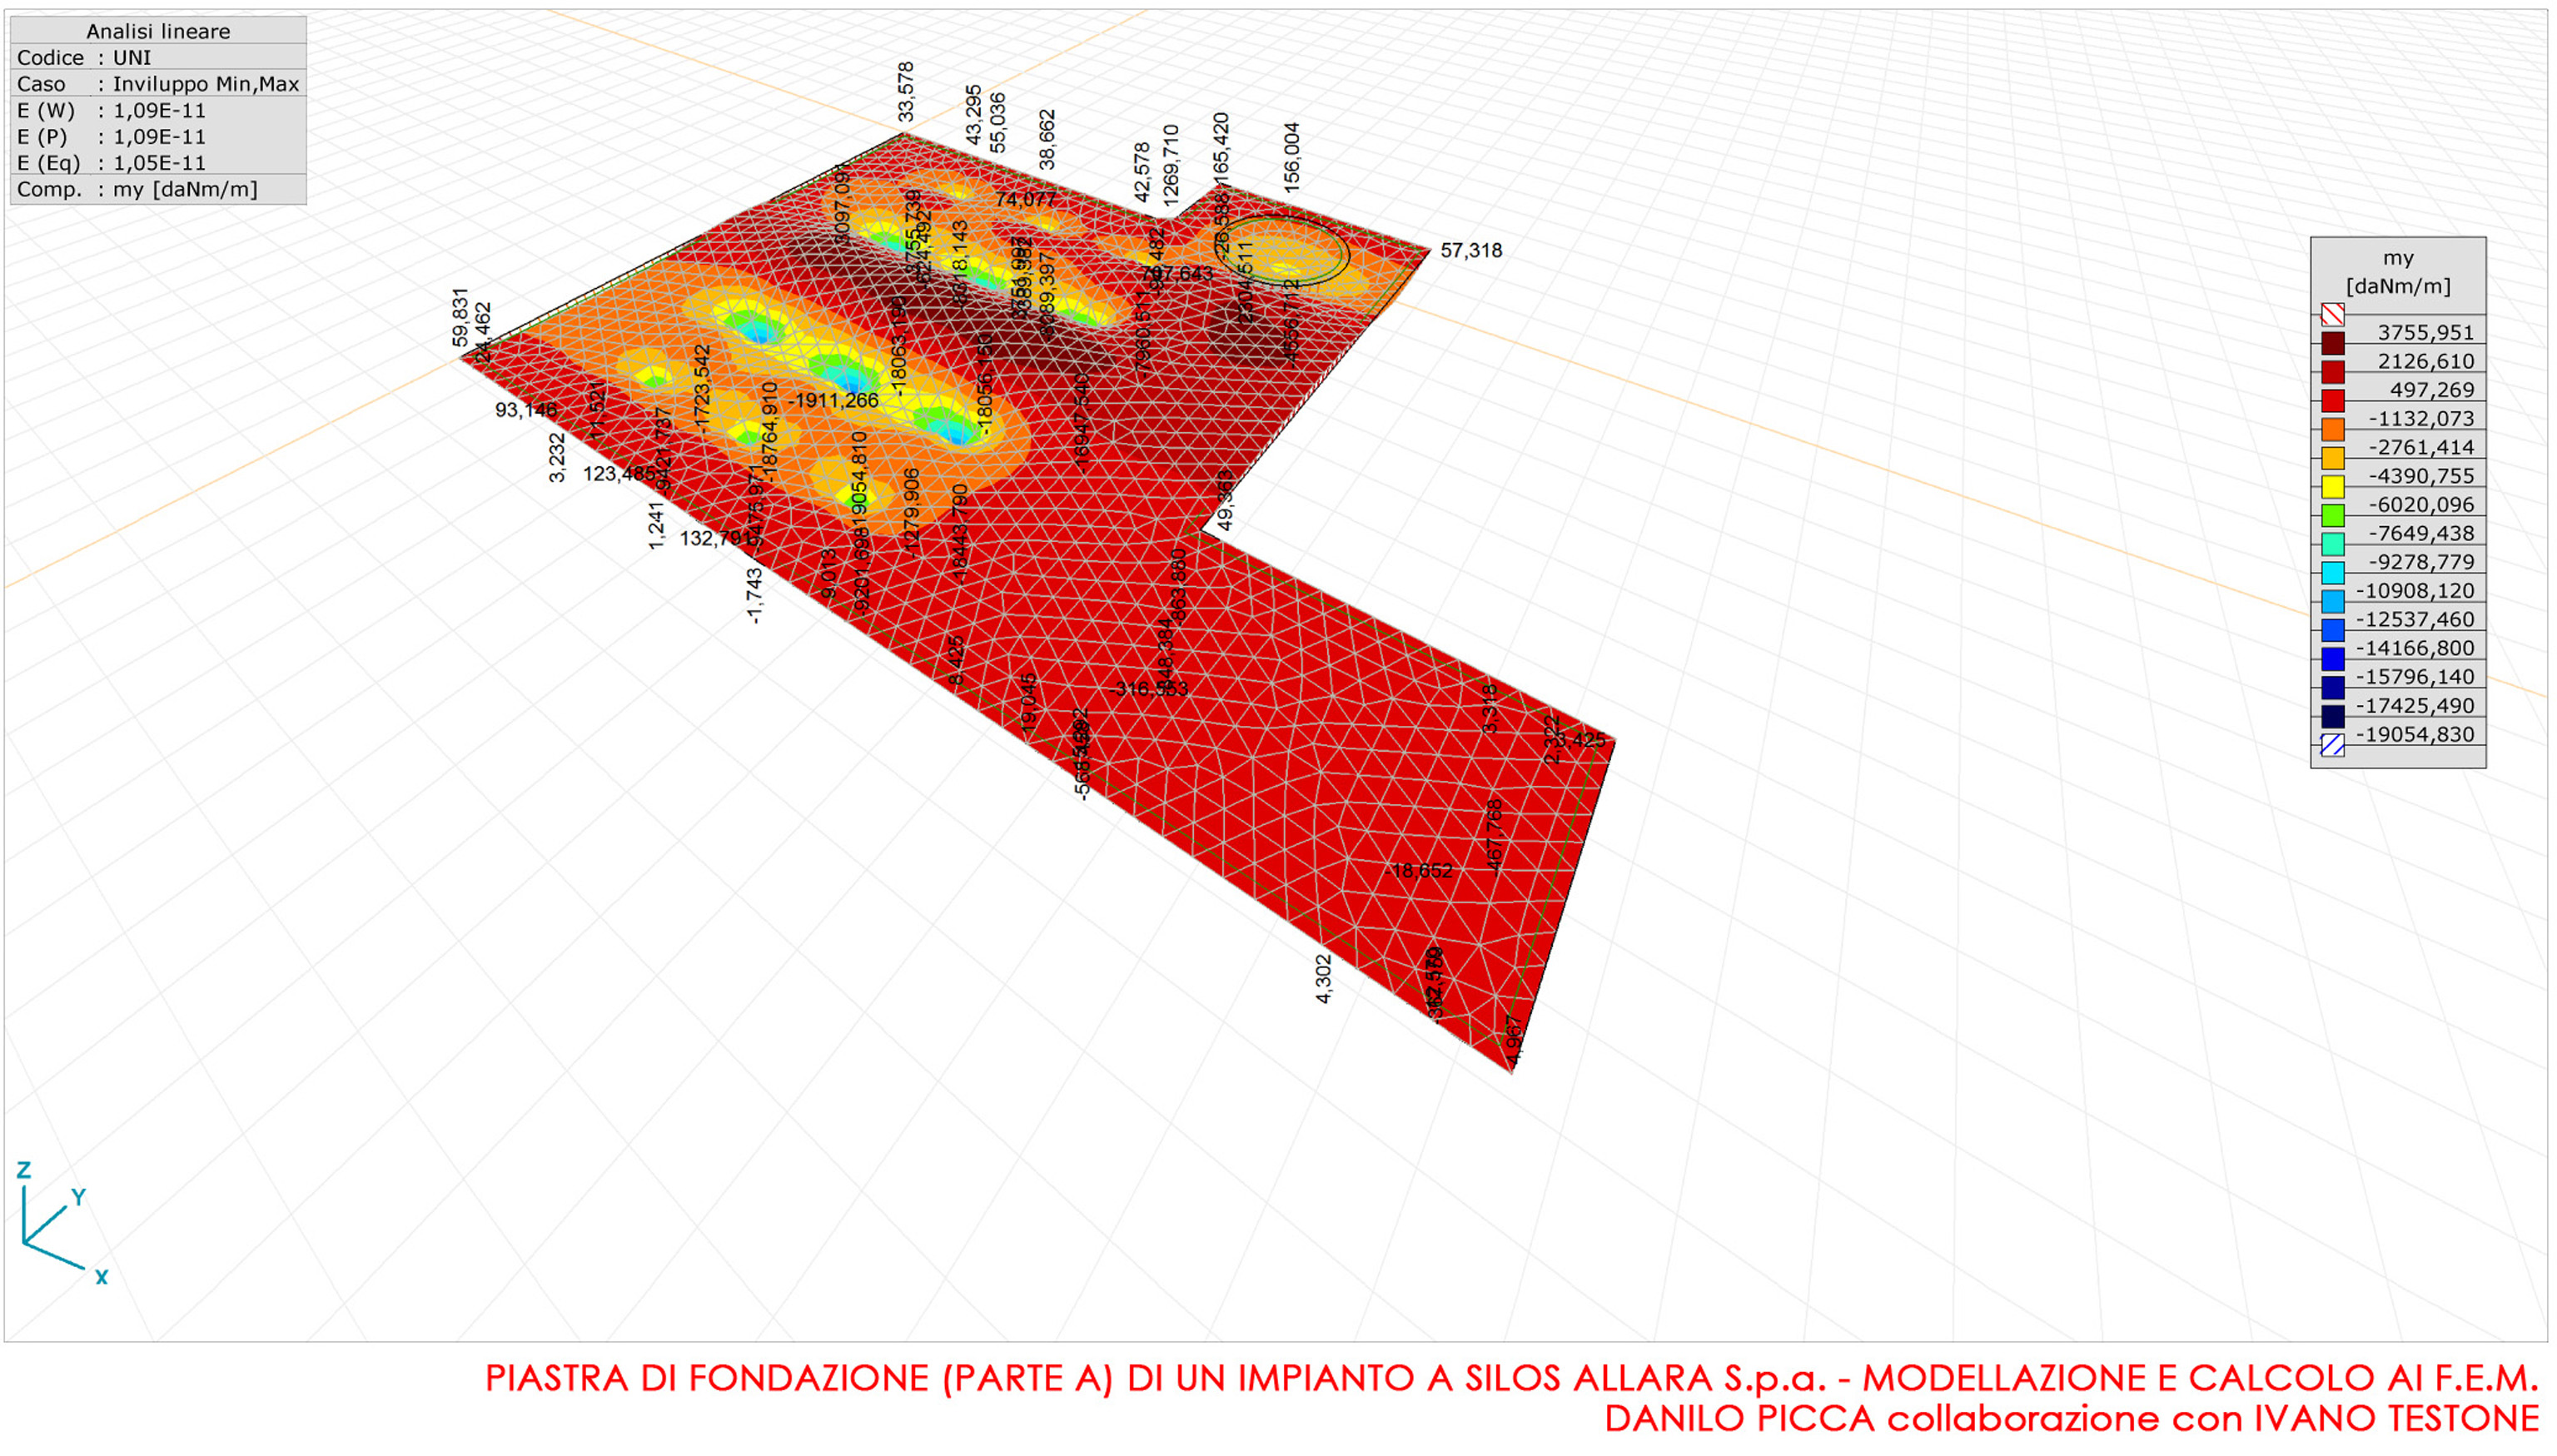This screenshot has height=1456, width=2557.
Task: Select the legend value -4390,755
Action: point(2420,476)
